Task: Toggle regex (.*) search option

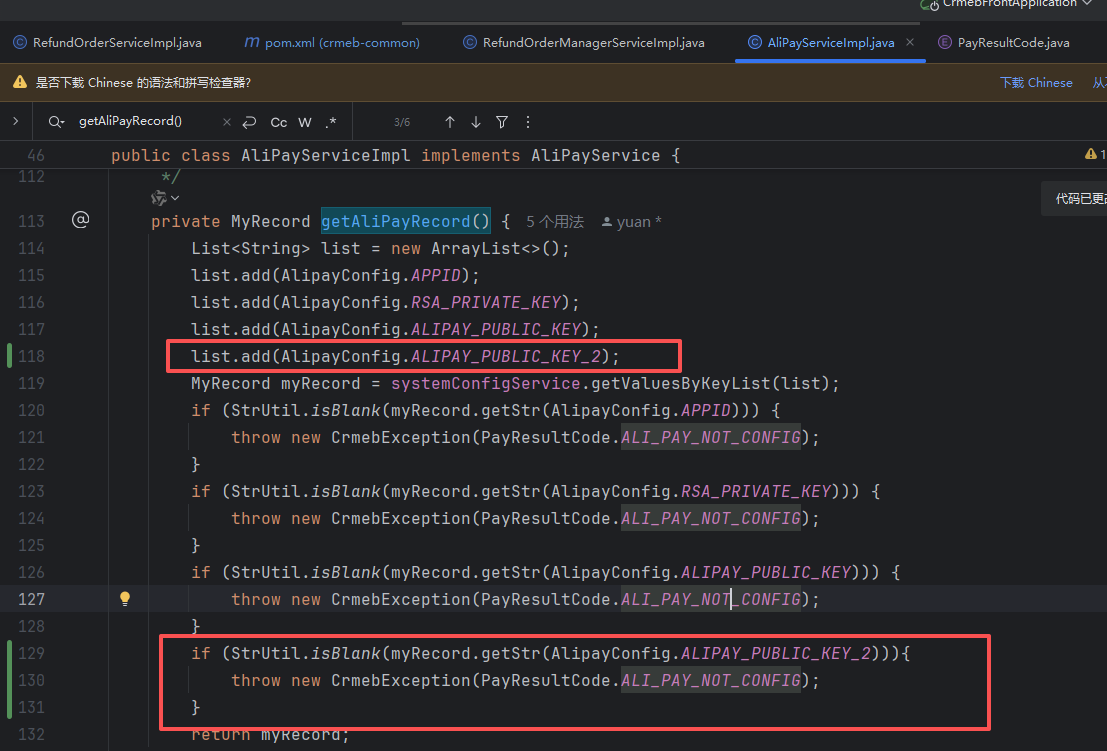Action: [330, 122]
